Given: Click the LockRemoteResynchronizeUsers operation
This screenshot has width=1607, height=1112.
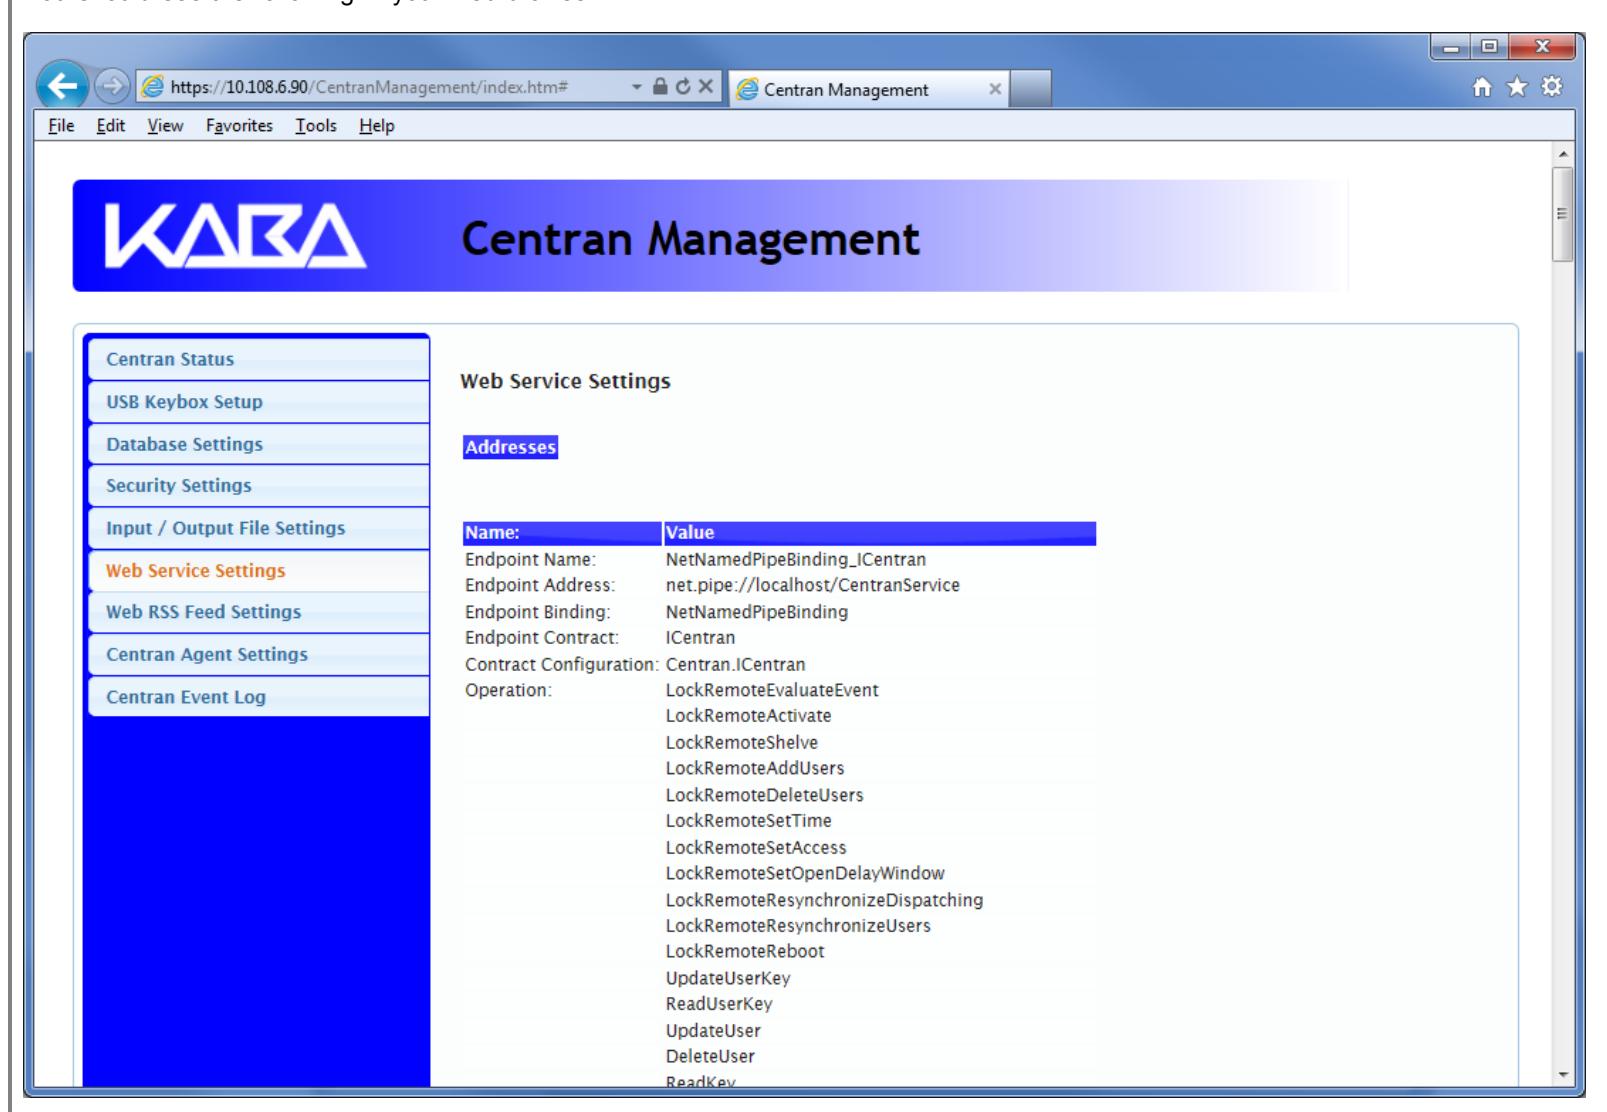Looking at the screenshot, I should [x=798, y=926].
